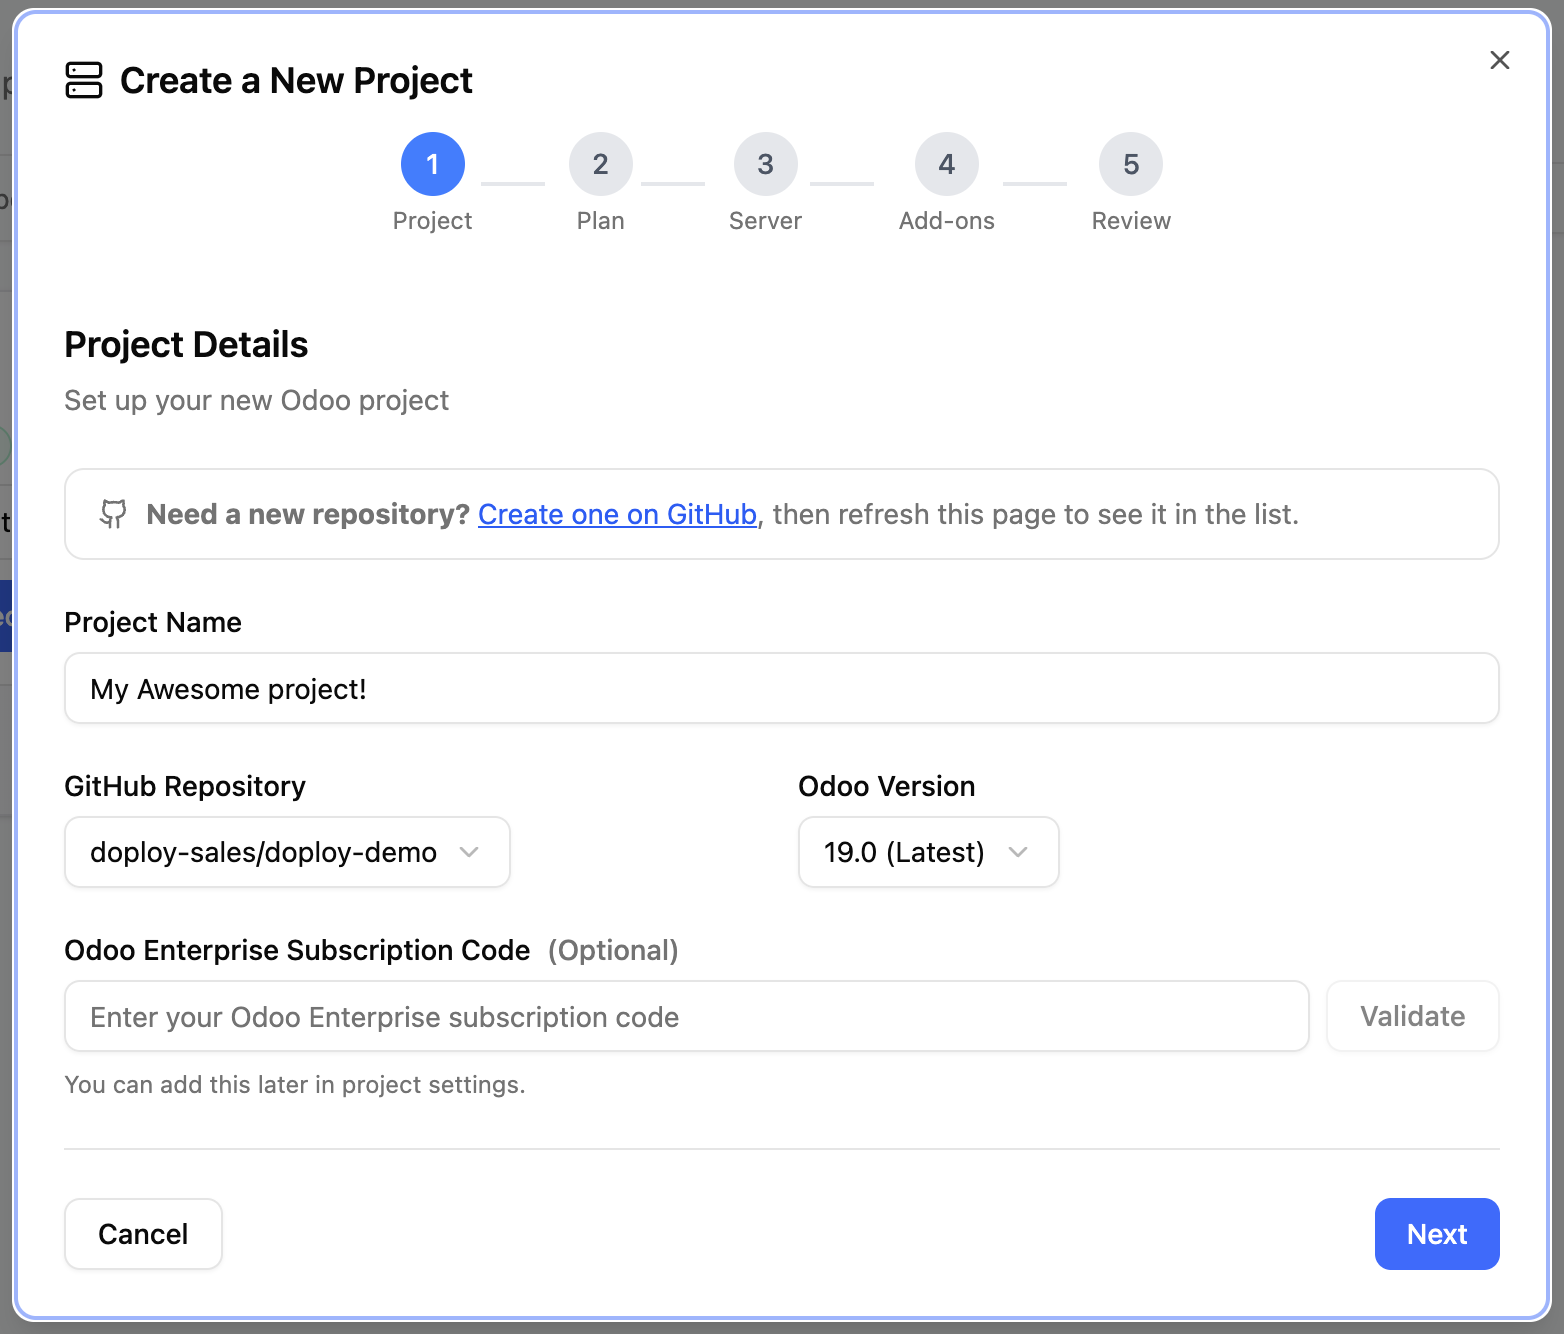Select step 4 Add-ons circle
The image size is (1564, 1334).
click(x=946, y=163)
